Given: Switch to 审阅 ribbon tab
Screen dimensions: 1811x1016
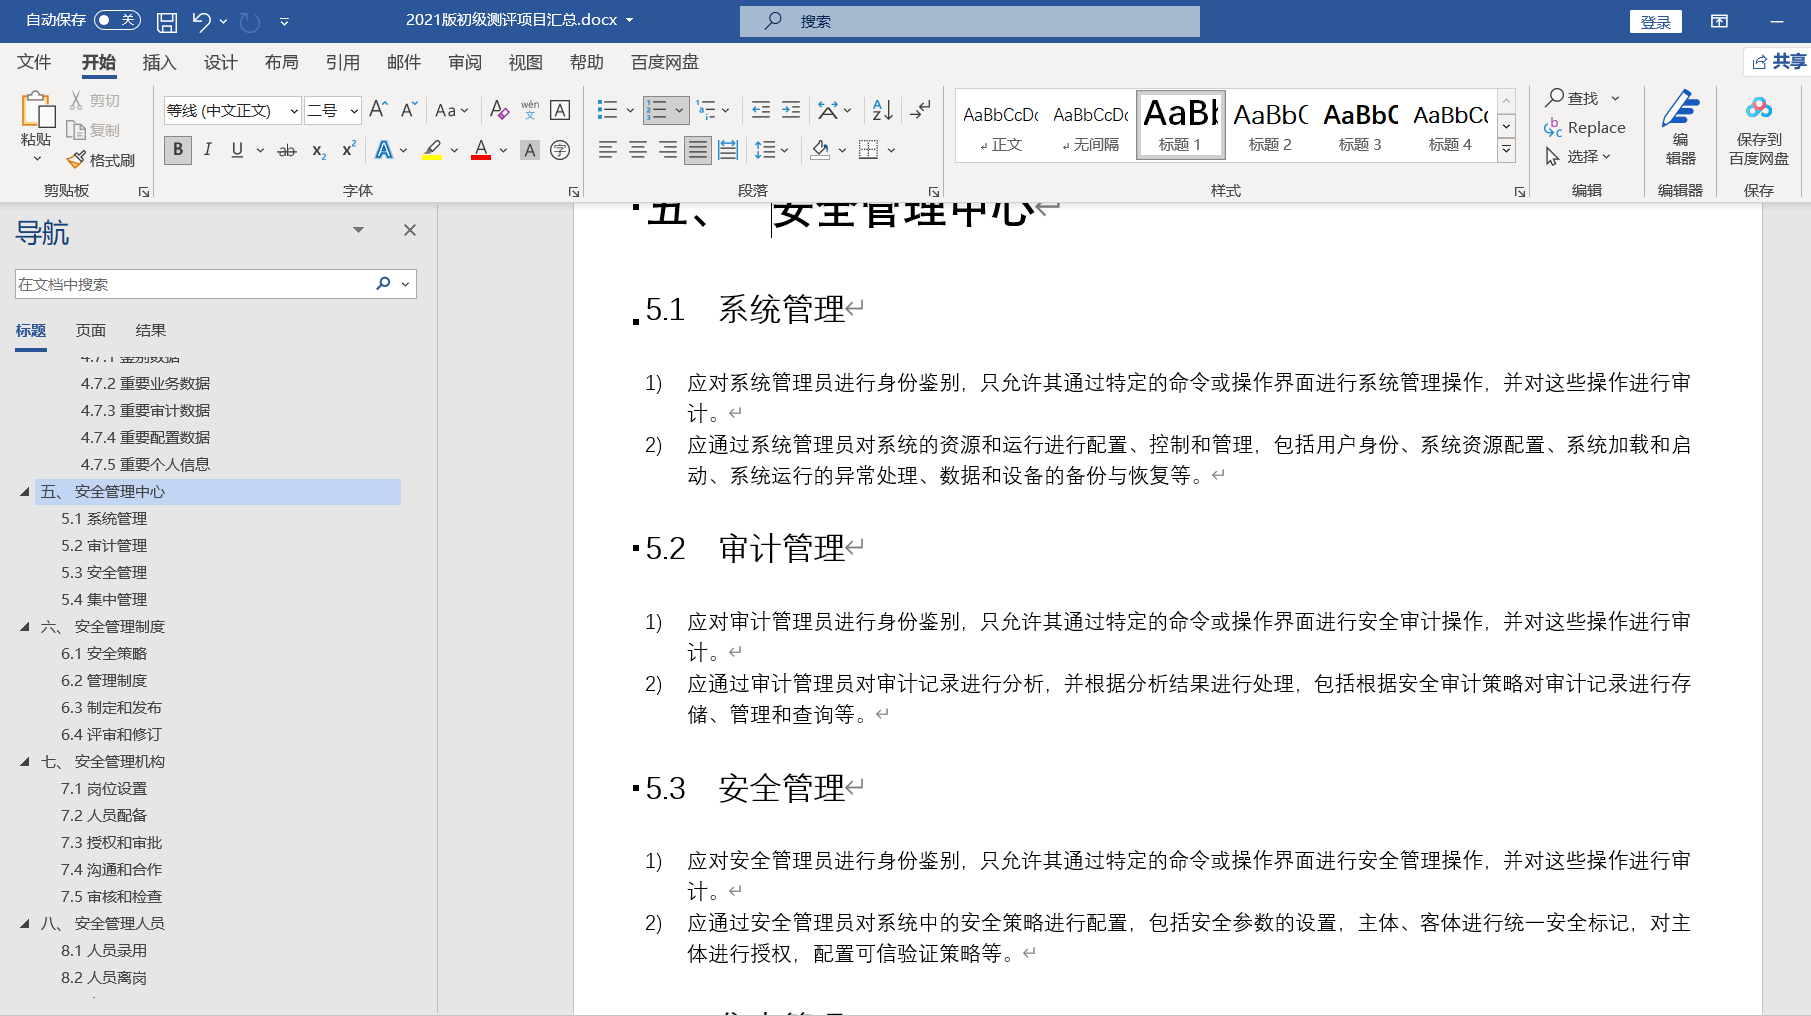Looking at the screenshot, I should 465,62.
